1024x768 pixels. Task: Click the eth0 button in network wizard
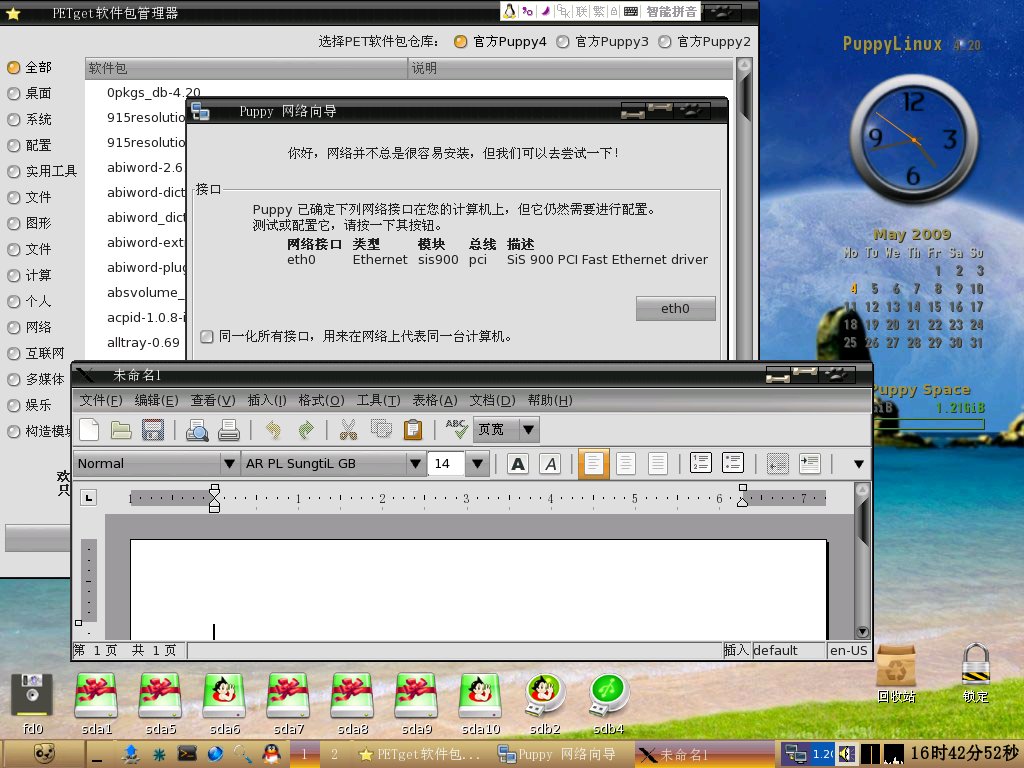(x=675, y=308)
